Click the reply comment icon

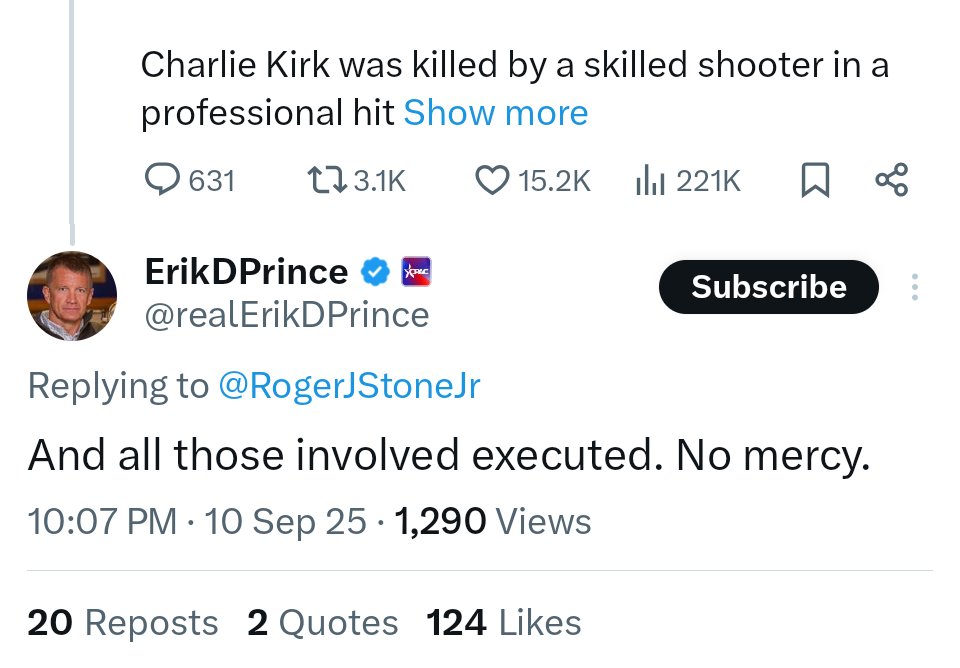162,180
